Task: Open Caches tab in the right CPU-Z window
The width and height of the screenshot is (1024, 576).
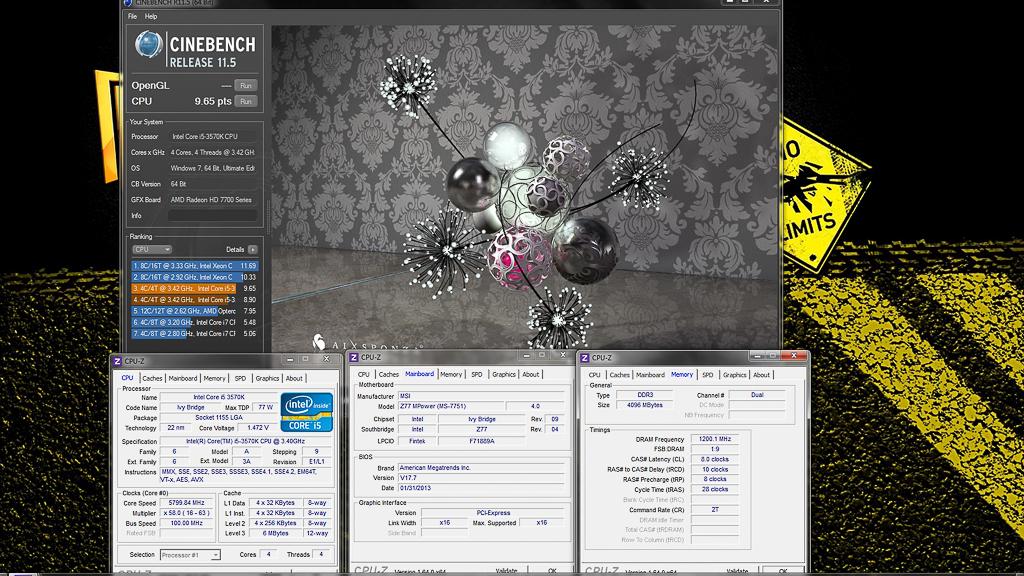Action: tap(620, 375)
